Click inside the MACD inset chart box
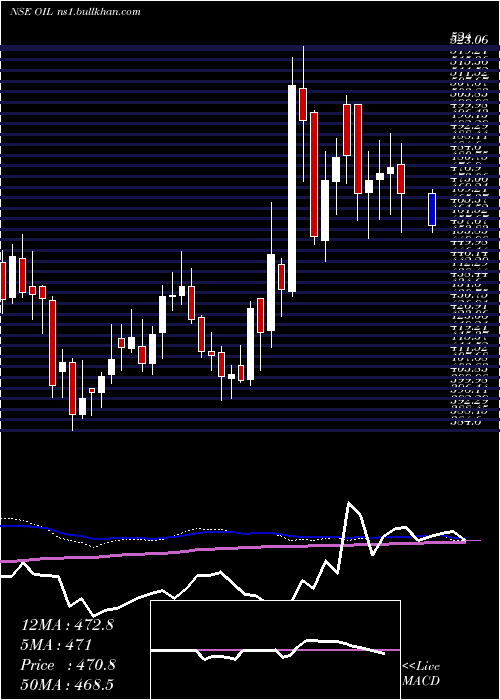 click(x=275, y=650)
